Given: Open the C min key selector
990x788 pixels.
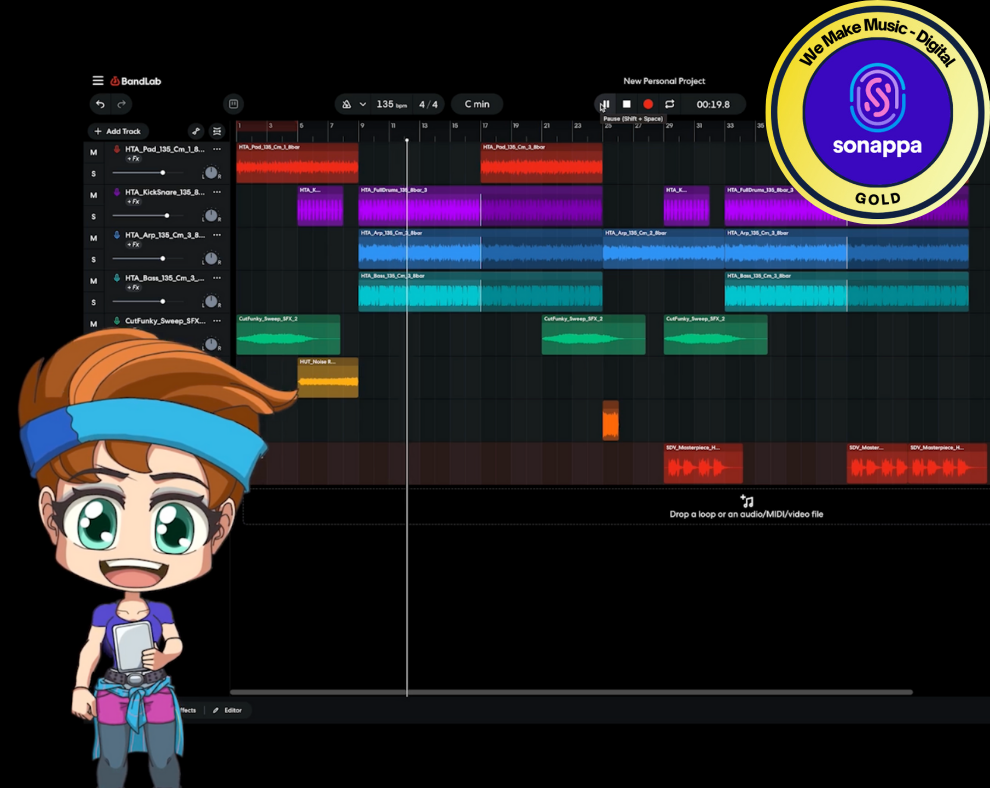Looking at the screenshot, I should (477, 104).
